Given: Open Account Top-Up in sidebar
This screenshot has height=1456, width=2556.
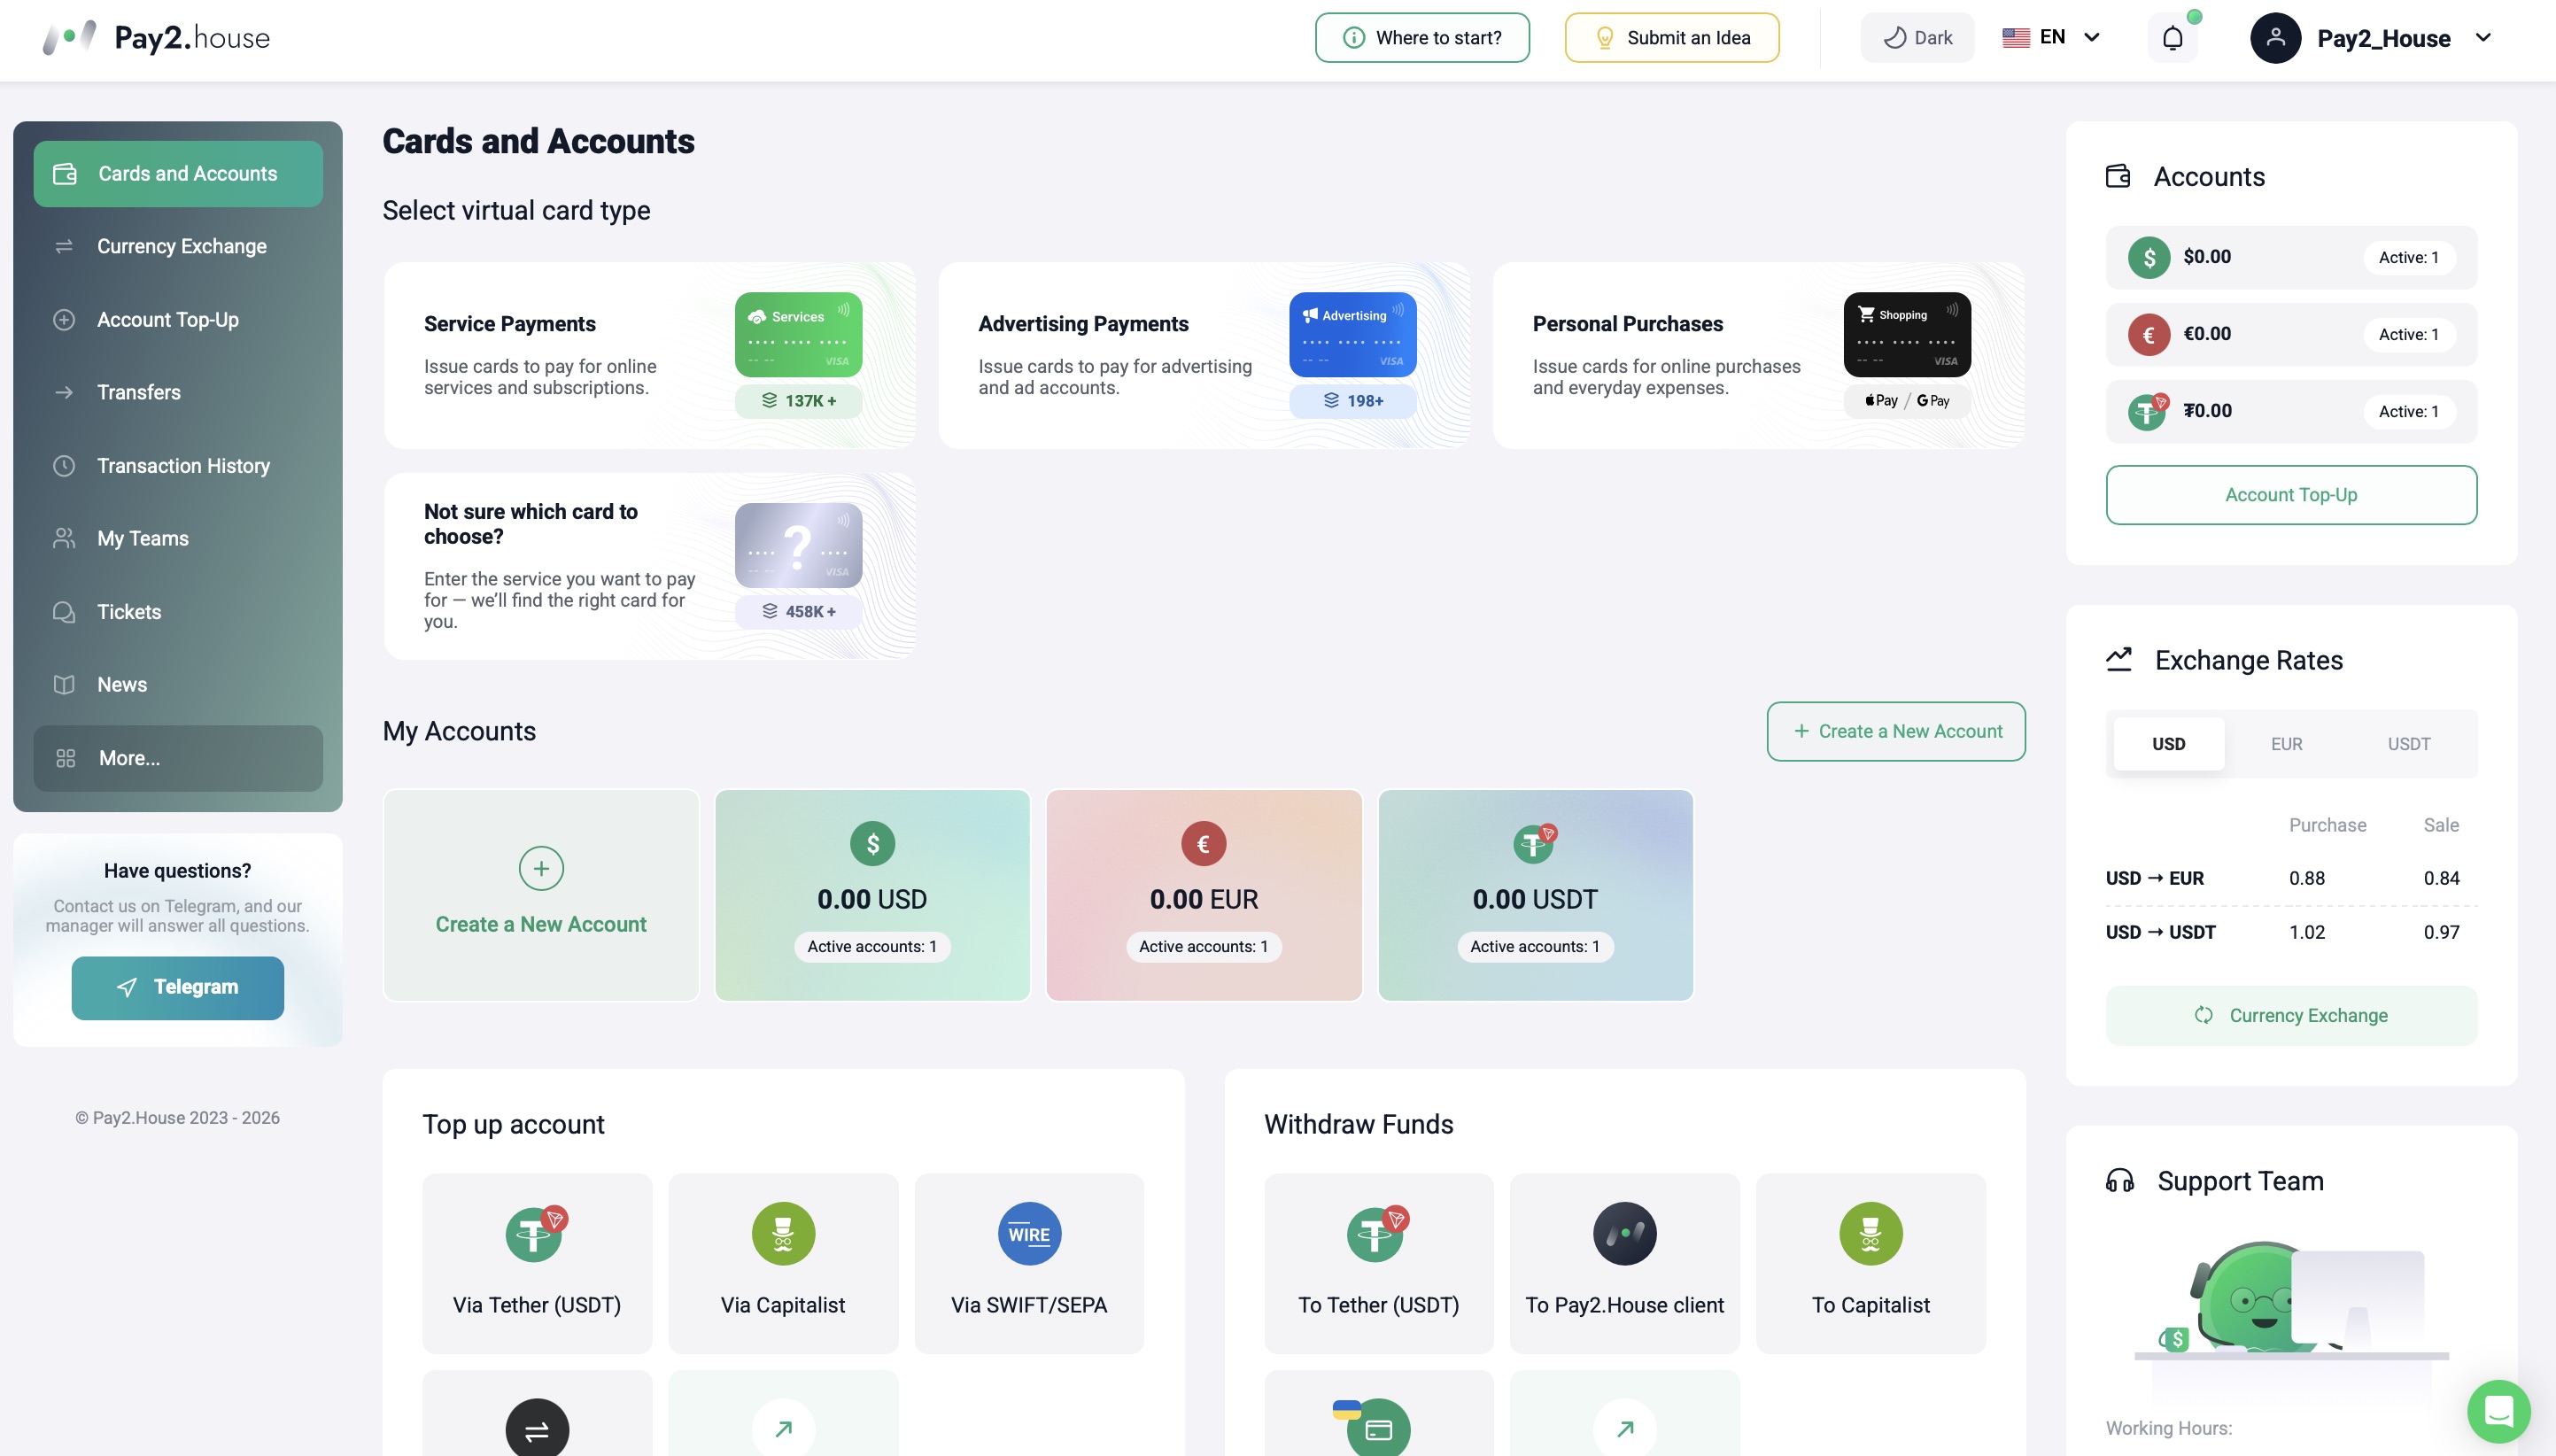Looking at the screenshot, I should (x=178, y=320).
